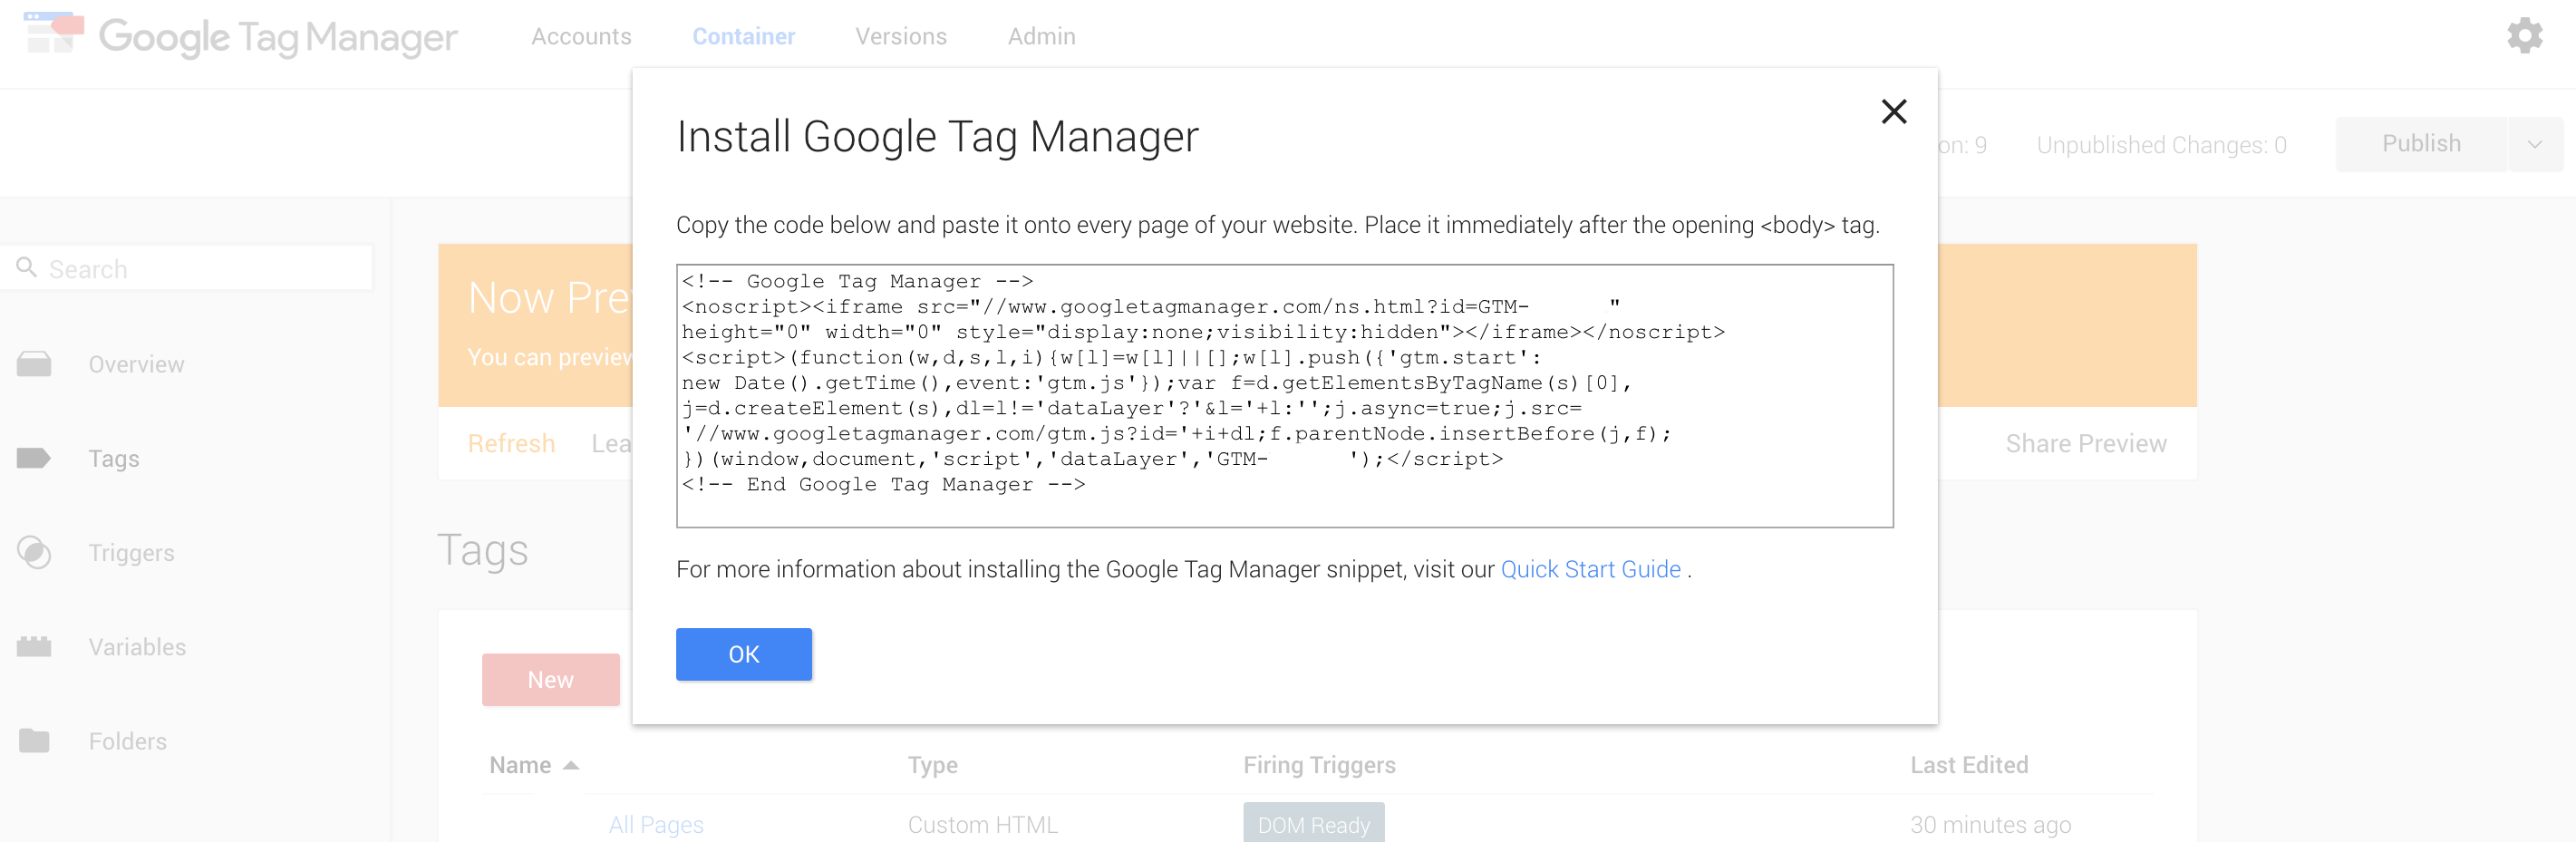The height and width of the screenshot is (842, 2576).
Task: Select Folders in the sidebar
Action: (127, 741)
